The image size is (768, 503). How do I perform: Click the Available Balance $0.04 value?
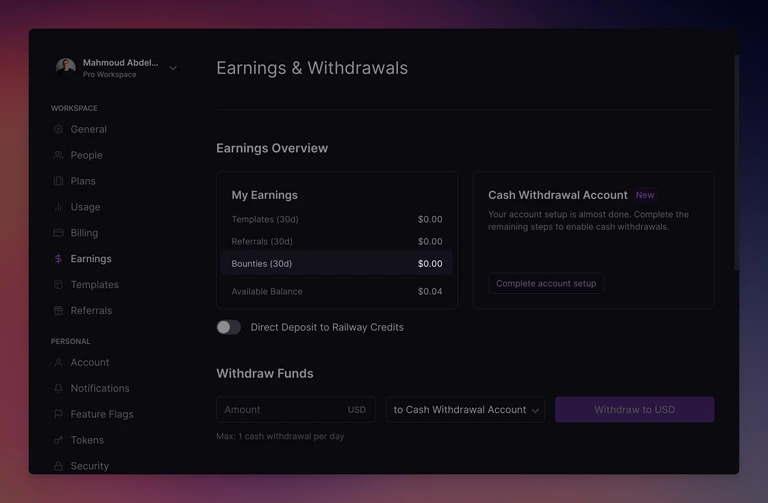[x=430, y=291]
